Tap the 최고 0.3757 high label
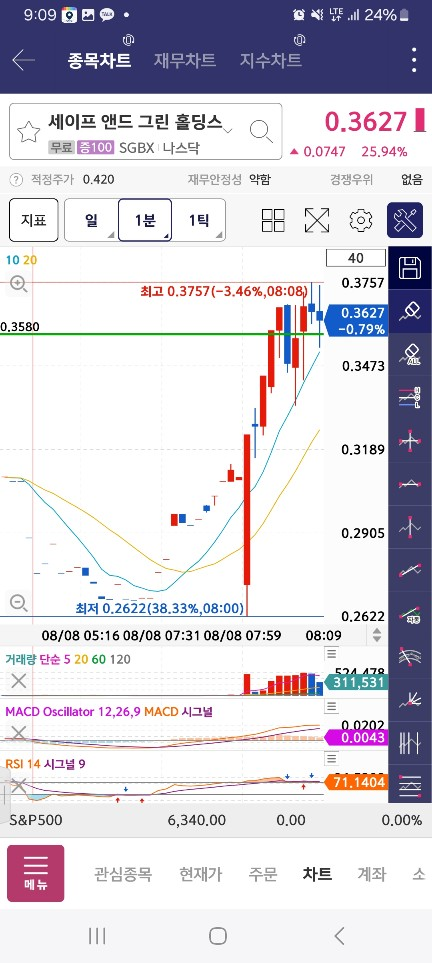Viewport: 432px width, 963px height. click(224, 290)
